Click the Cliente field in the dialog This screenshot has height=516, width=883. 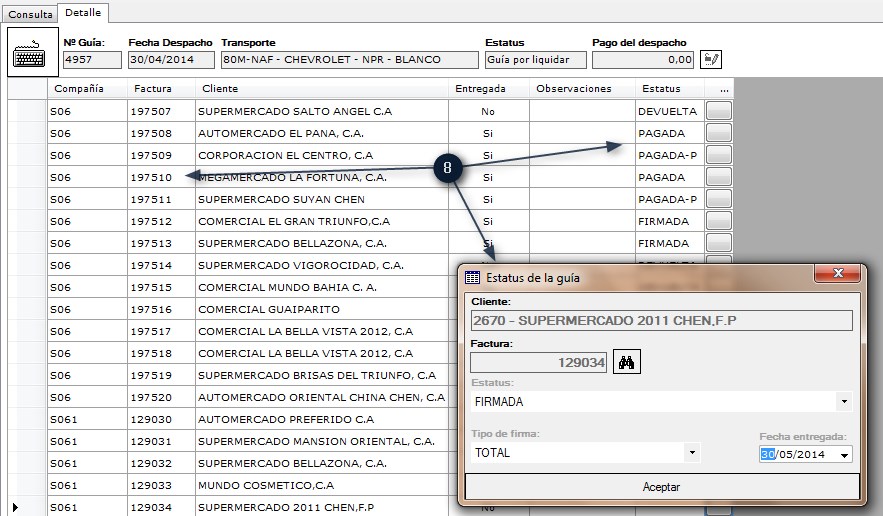coord(662,321)
